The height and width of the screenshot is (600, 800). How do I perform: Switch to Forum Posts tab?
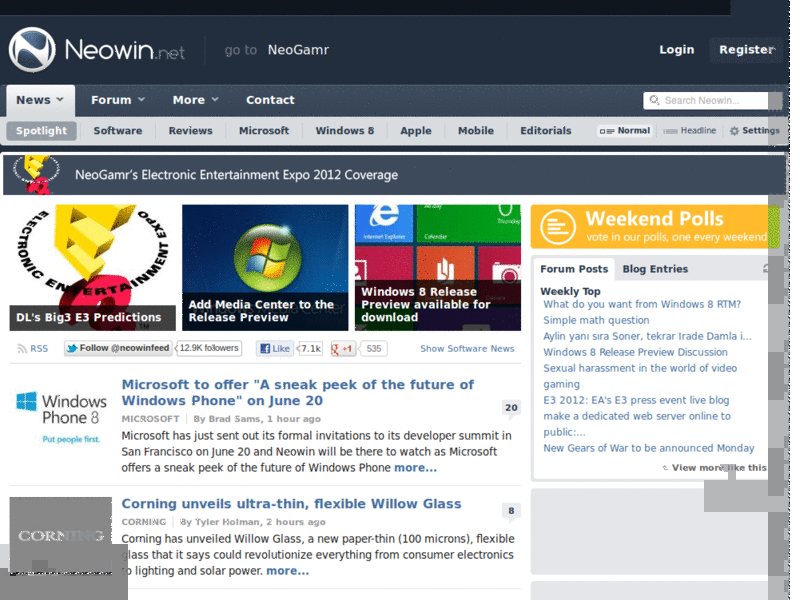tap(574, 269)
